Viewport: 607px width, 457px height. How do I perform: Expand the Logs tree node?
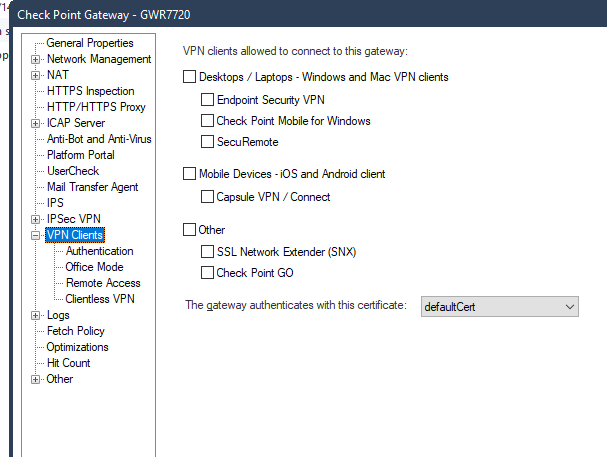coord(35,315)
